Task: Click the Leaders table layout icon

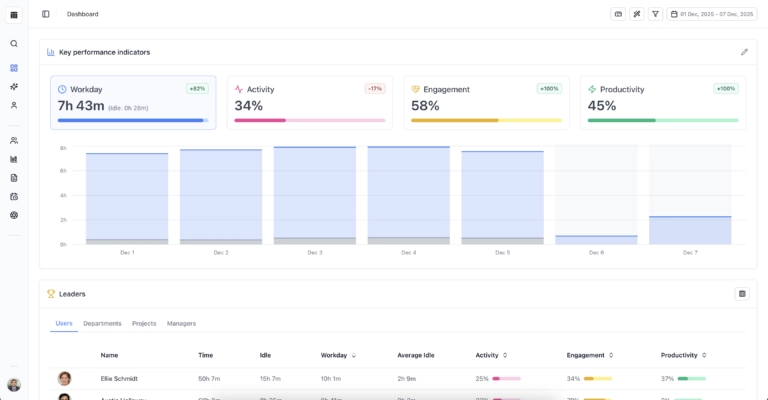Action: (742, 294)
